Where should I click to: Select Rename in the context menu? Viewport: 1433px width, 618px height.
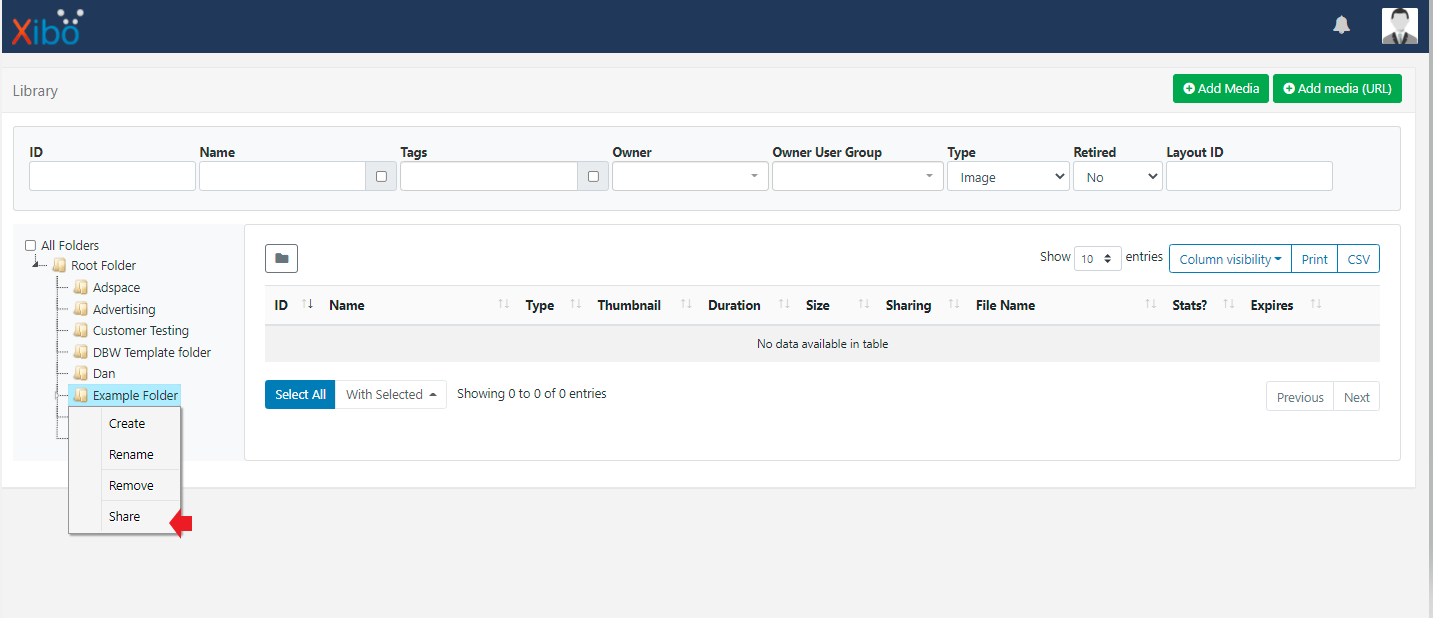(x=131, y=455)
